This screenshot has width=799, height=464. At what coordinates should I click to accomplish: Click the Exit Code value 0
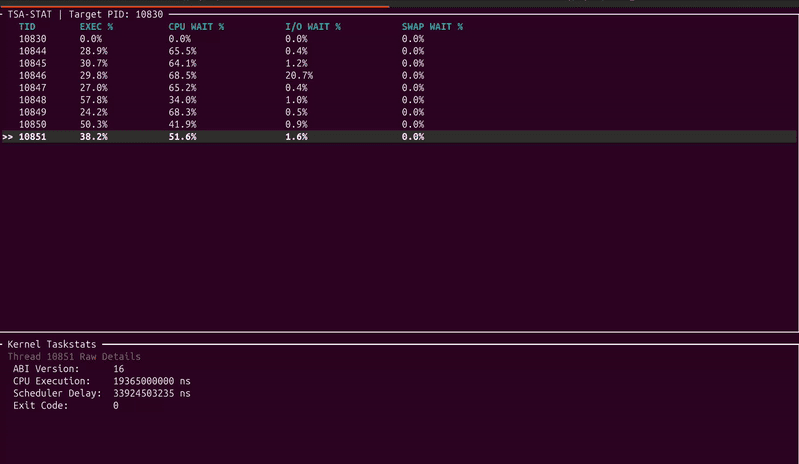116,405
